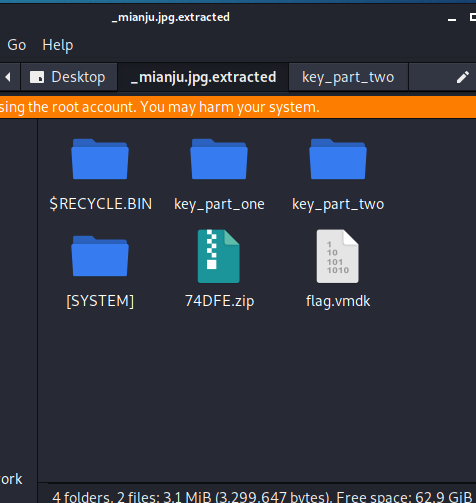Click the flag.vmdk file name label
Viewport: 476px width, 503px height.
[338, 301]
